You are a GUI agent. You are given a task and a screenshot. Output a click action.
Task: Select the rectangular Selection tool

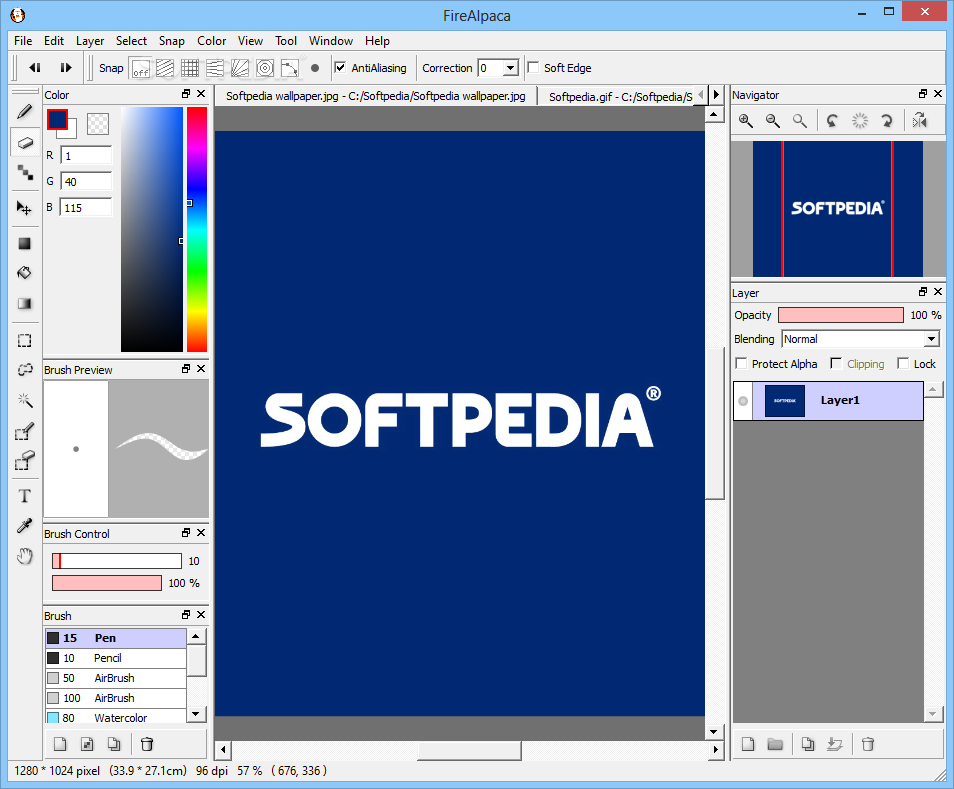click(24, 341)
